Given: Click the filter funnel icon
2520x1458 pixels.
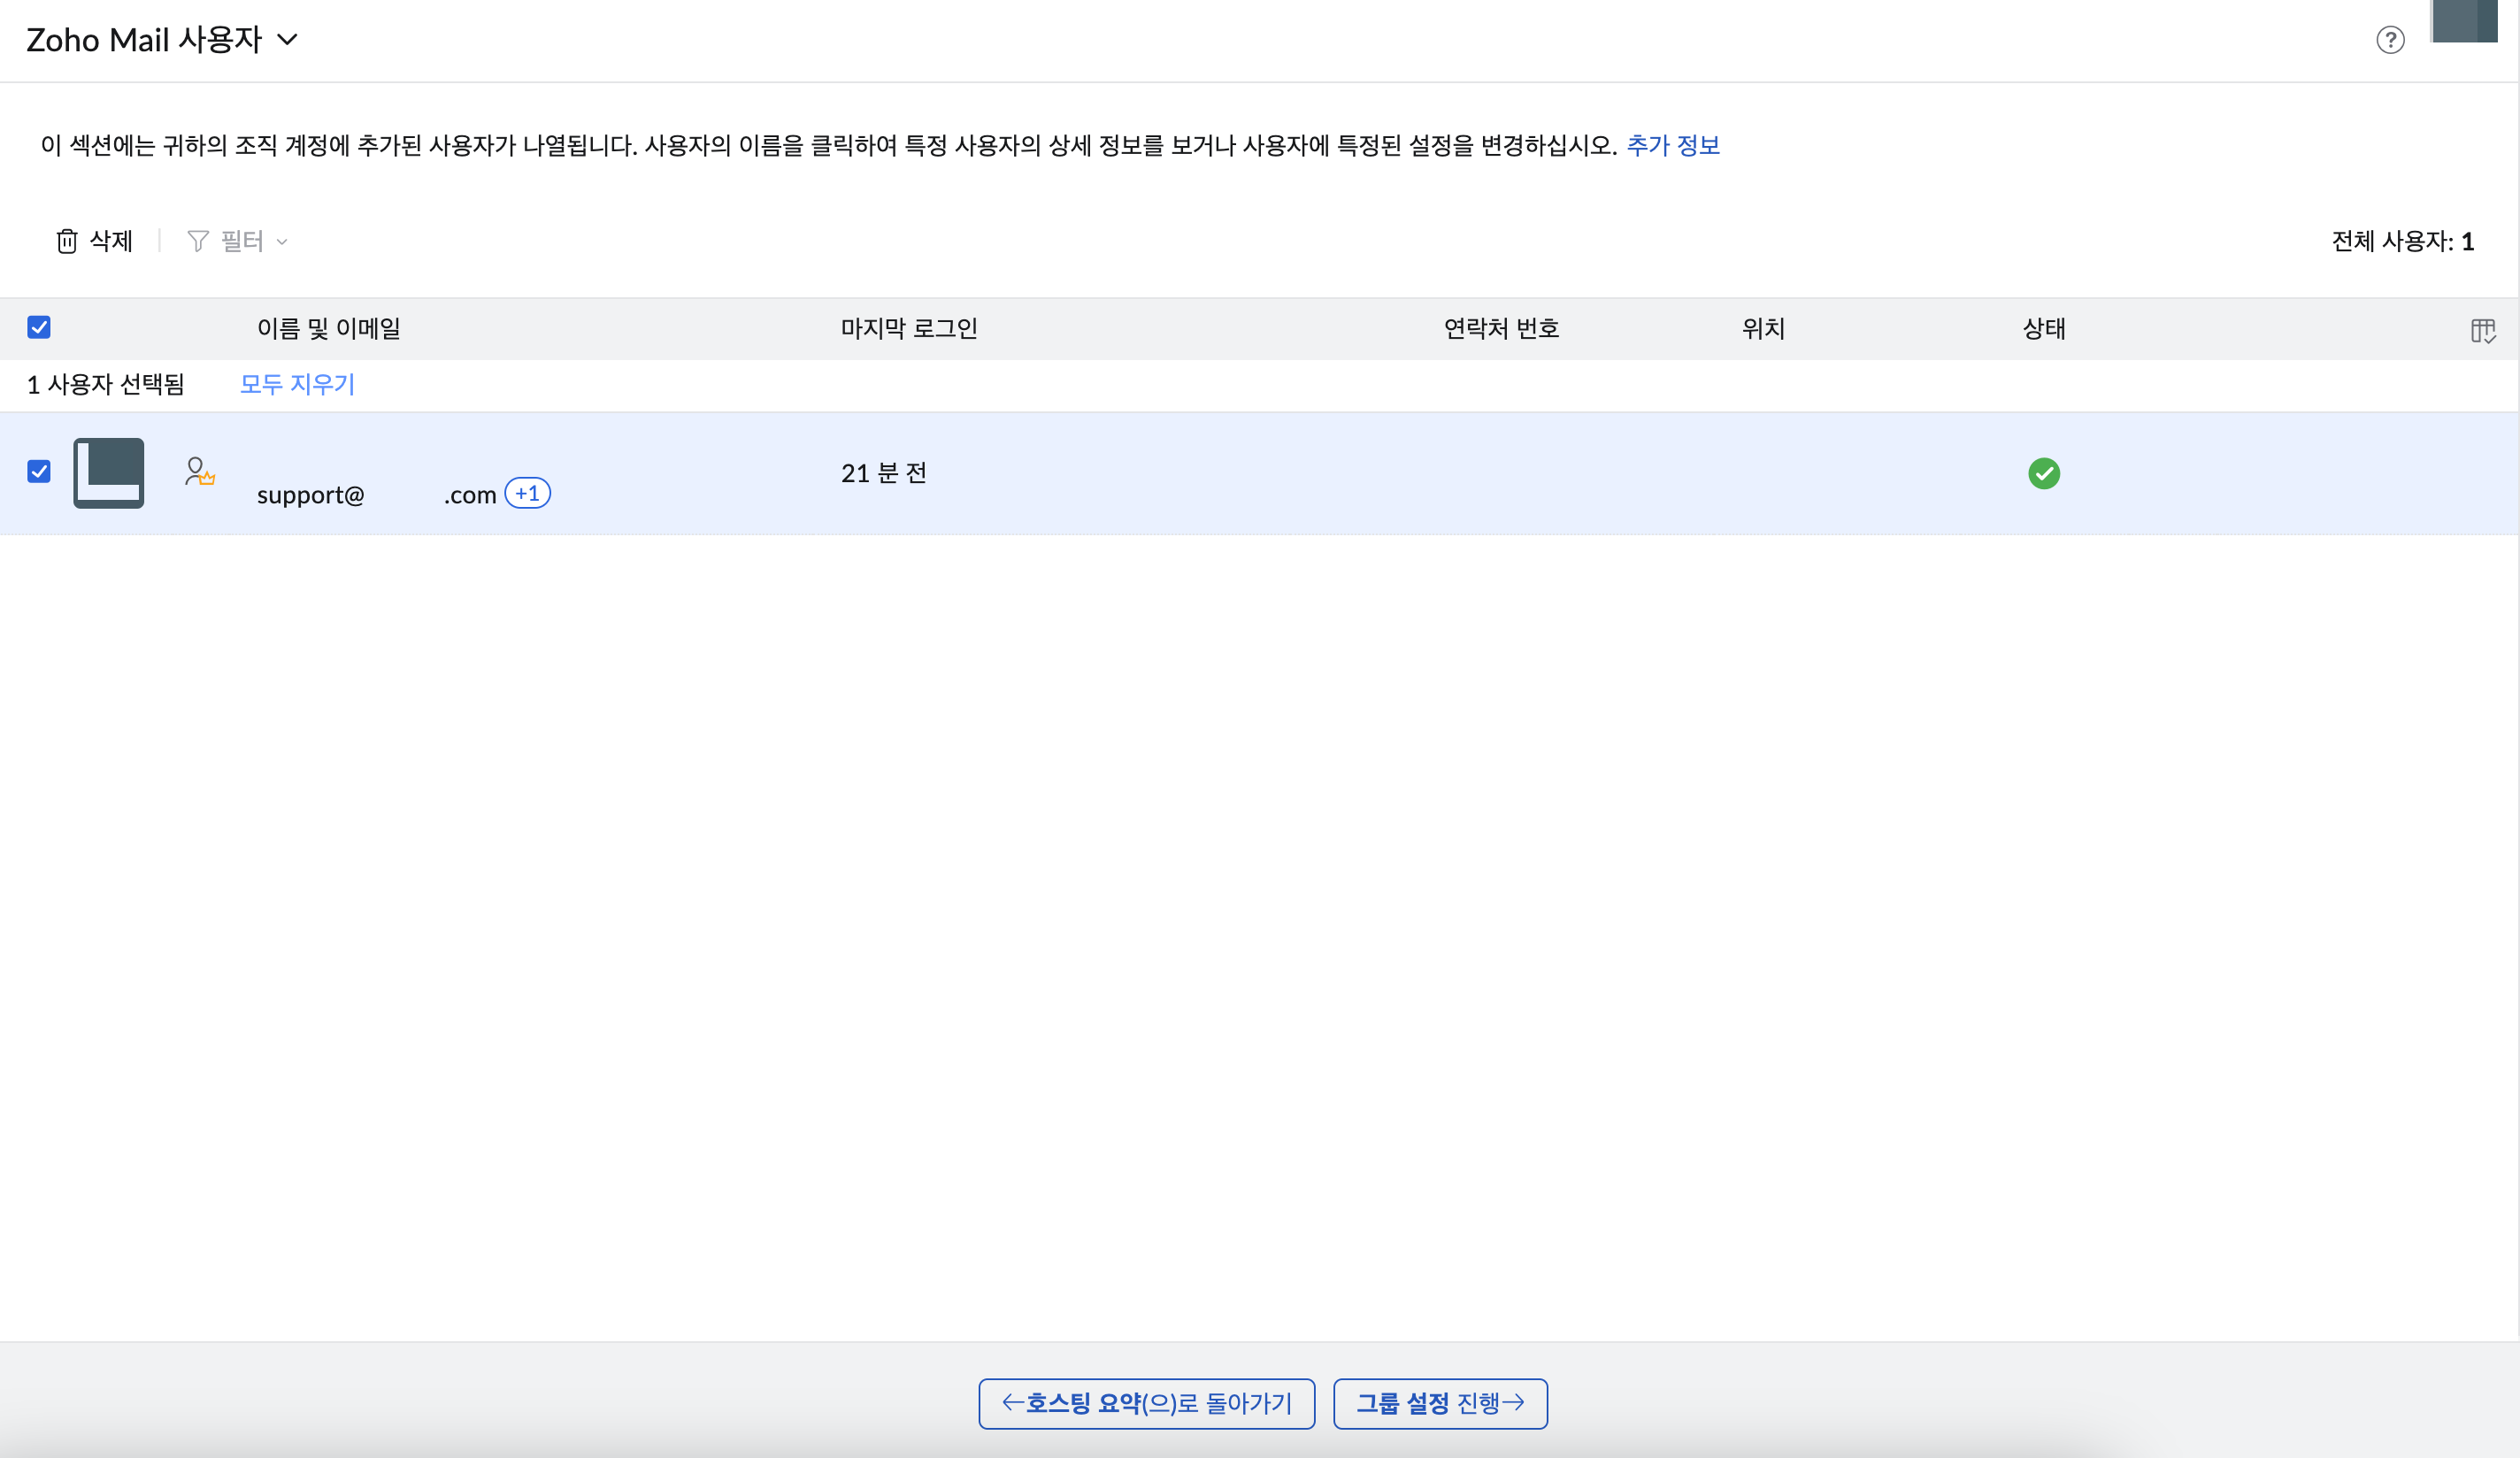Looking at the screenshot, I should [x=198, y=241].
